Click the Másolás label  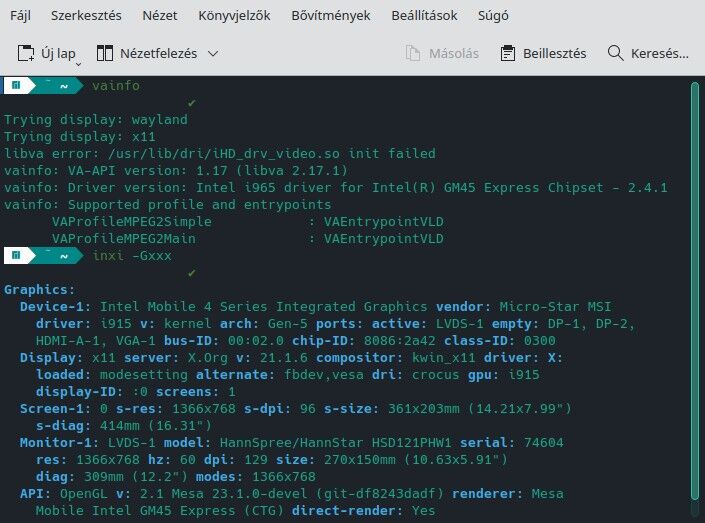click(x=454, y=54)
